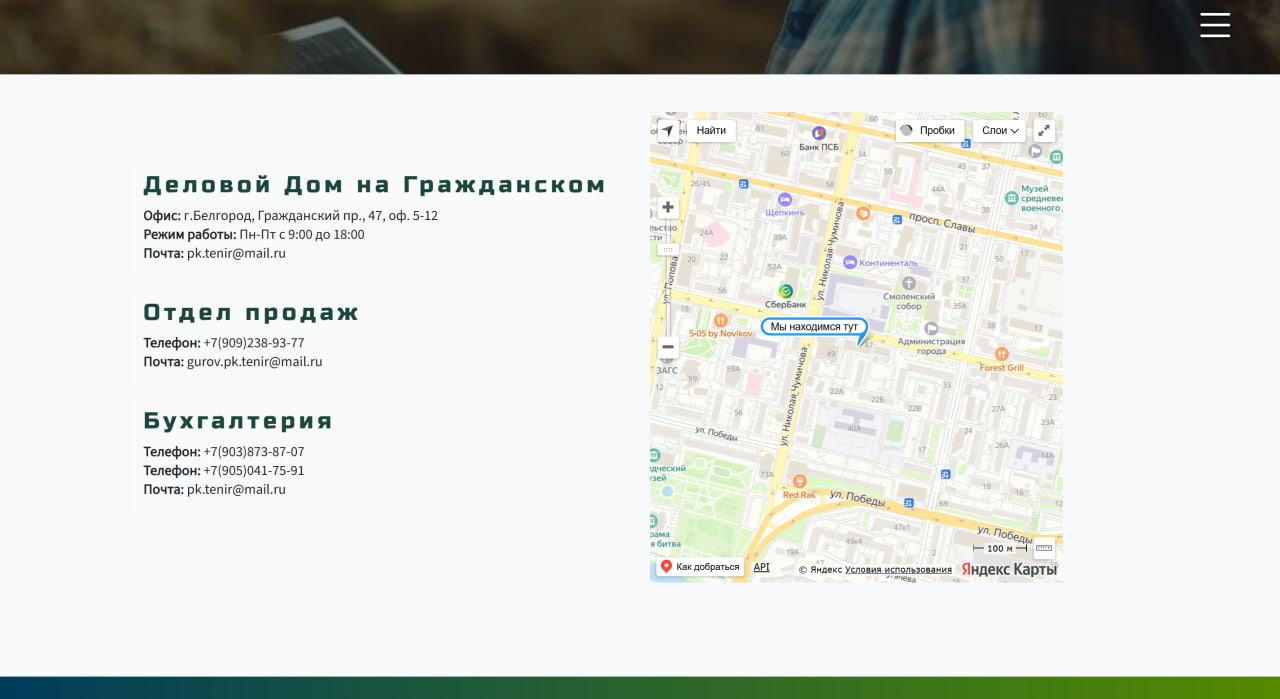
Task: Toggle Пробки traffic layer on map
Action: 930,131
